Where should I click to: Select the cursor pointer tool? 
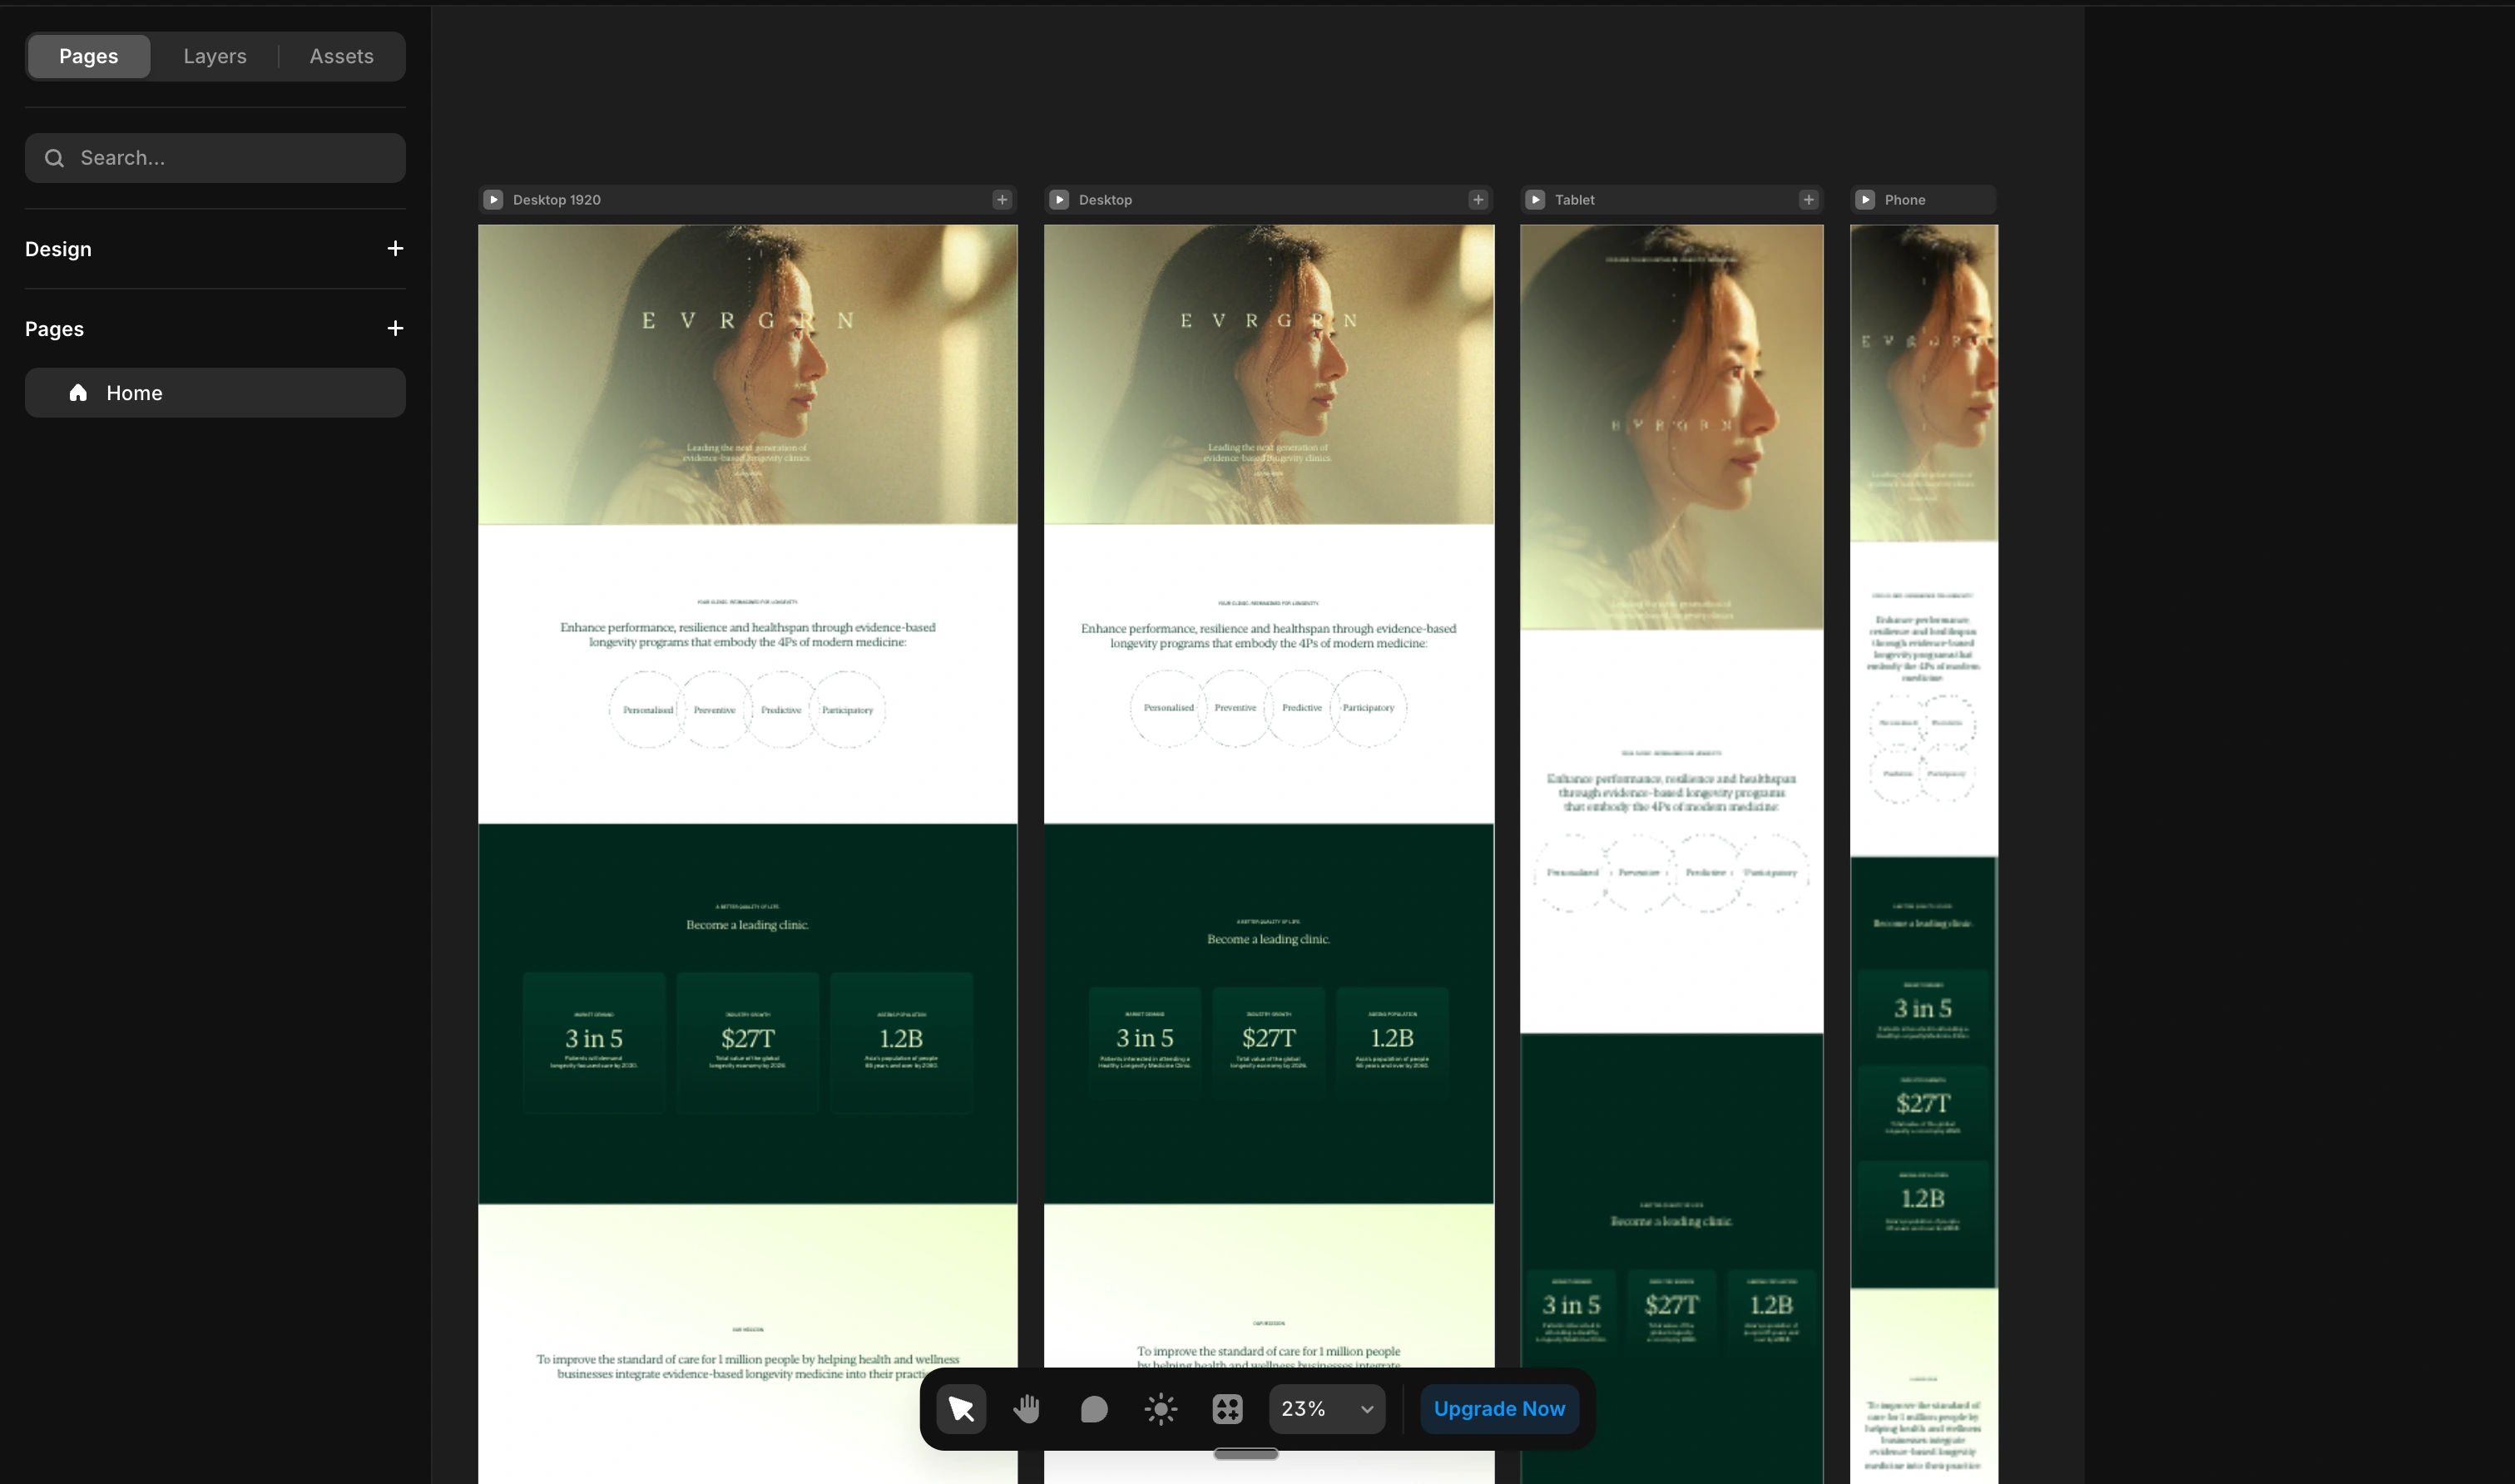click(x=961, y=1408)
